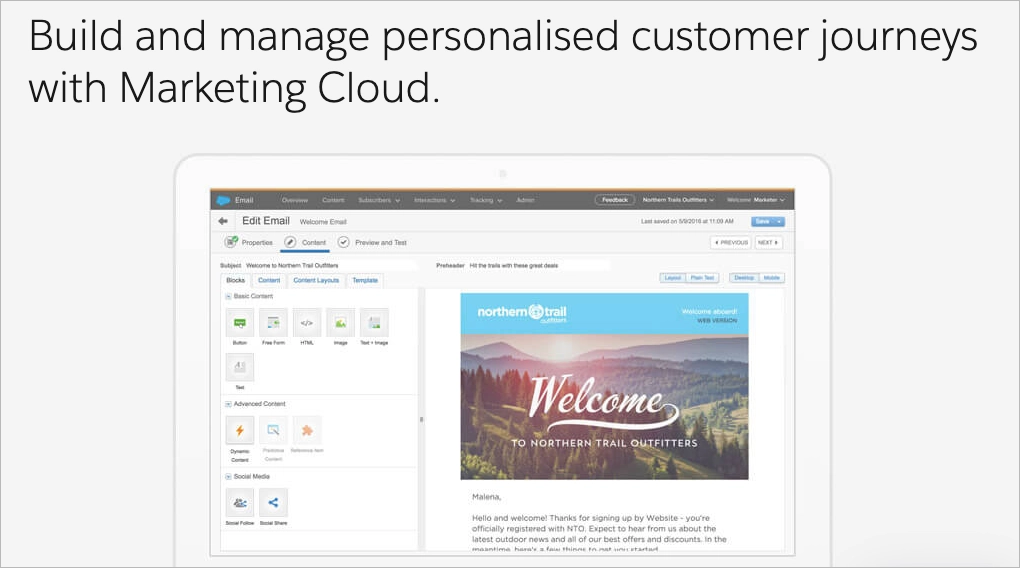Viewport: 1020px width, 568px height.
Task: Click the northern trail outfitters email logo
Action: pyautogui.click(x=522, y=313)
